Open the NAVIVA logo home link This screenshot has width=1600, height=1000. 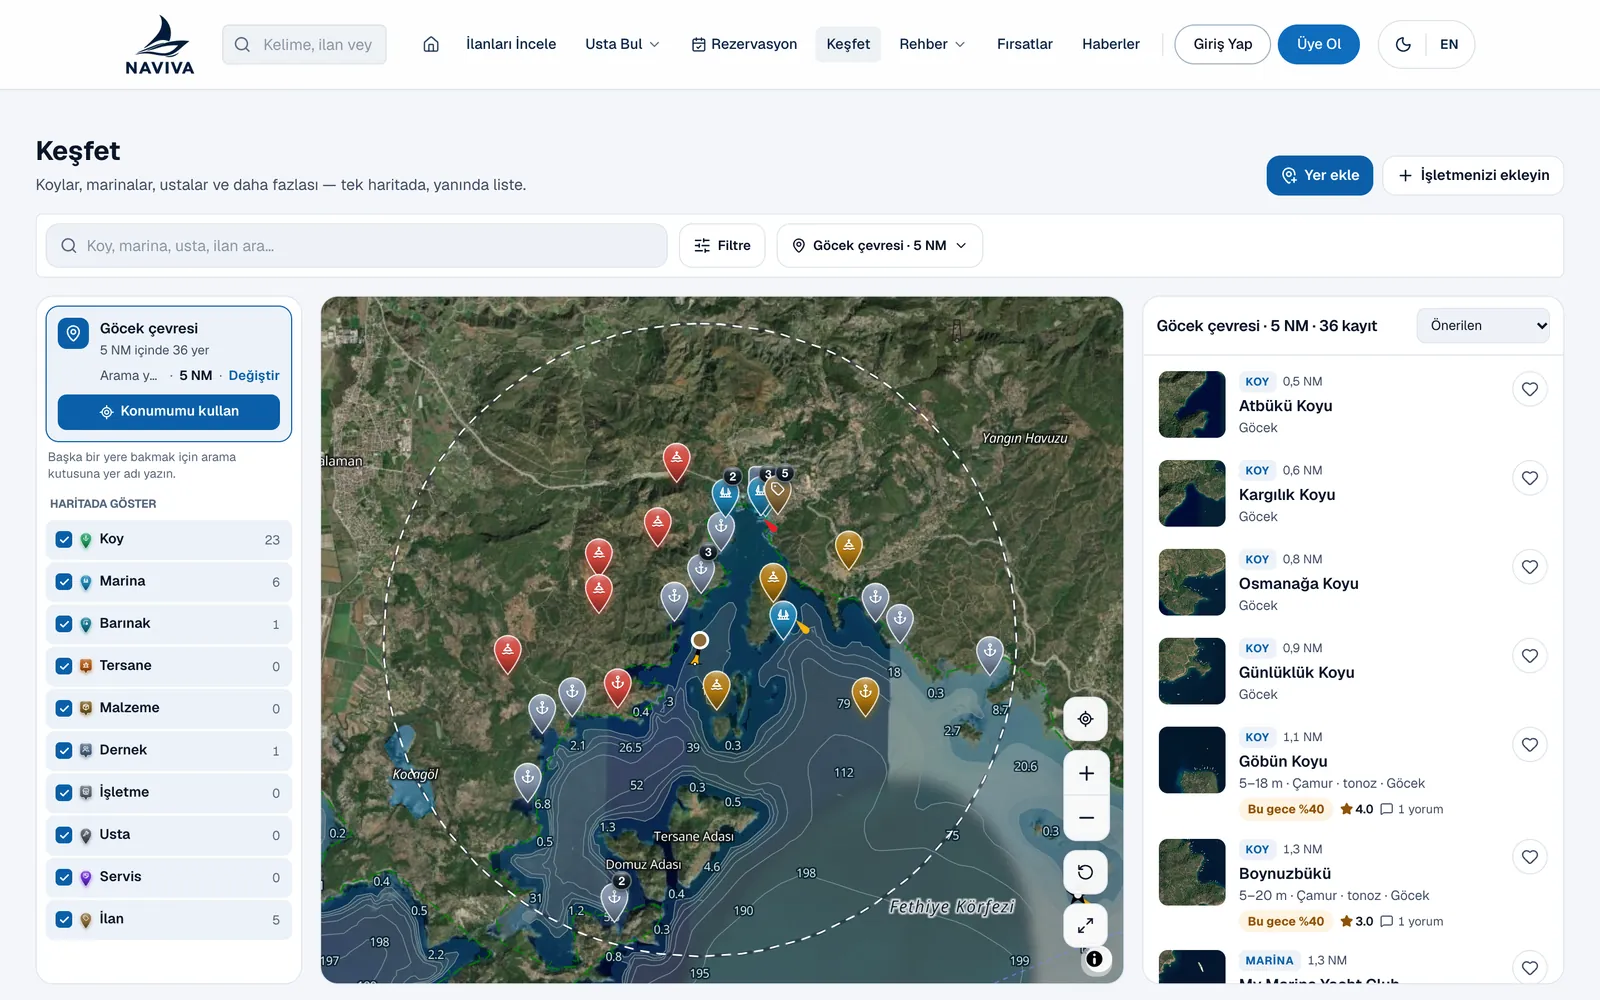click(160, 45)
